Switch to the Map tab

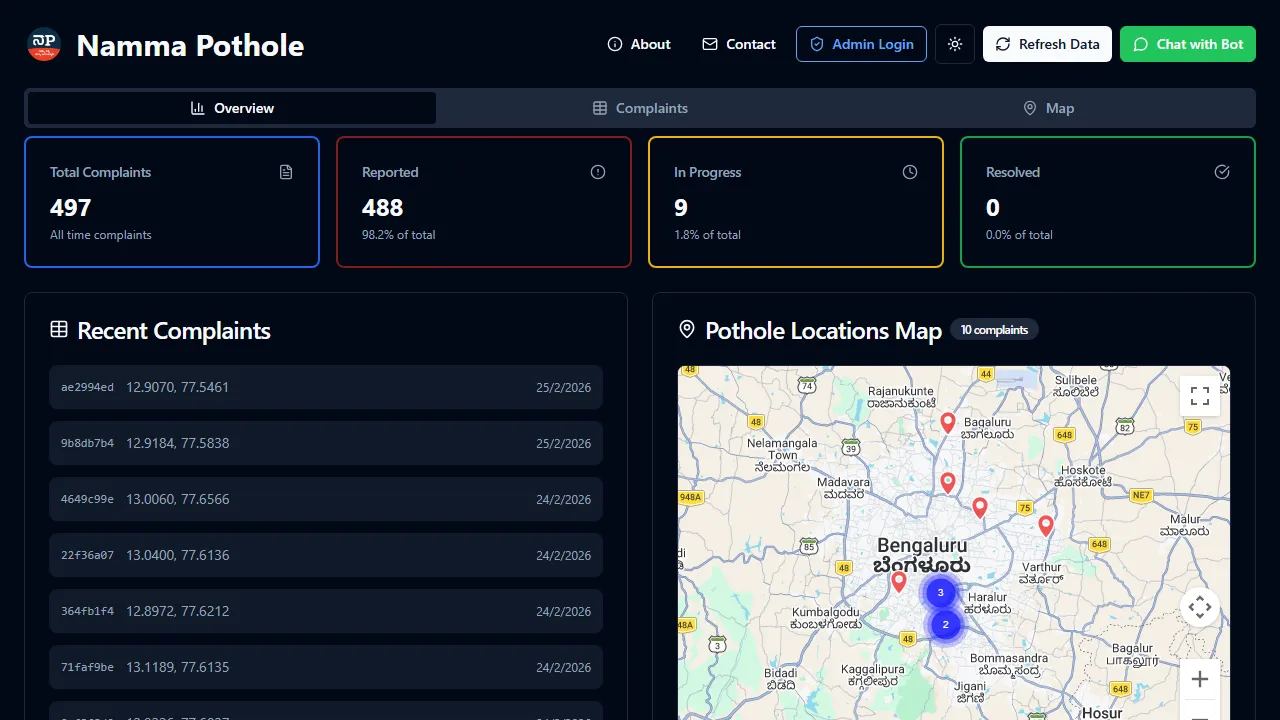(1048, 108)
